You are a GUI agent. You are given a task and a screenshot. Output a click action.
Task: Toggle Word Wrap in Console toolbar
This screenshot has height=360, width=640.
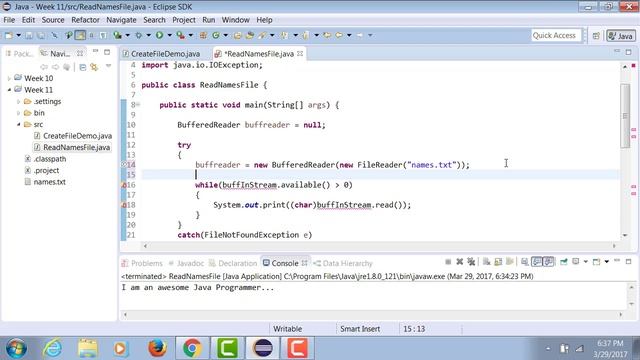[510, 262]
